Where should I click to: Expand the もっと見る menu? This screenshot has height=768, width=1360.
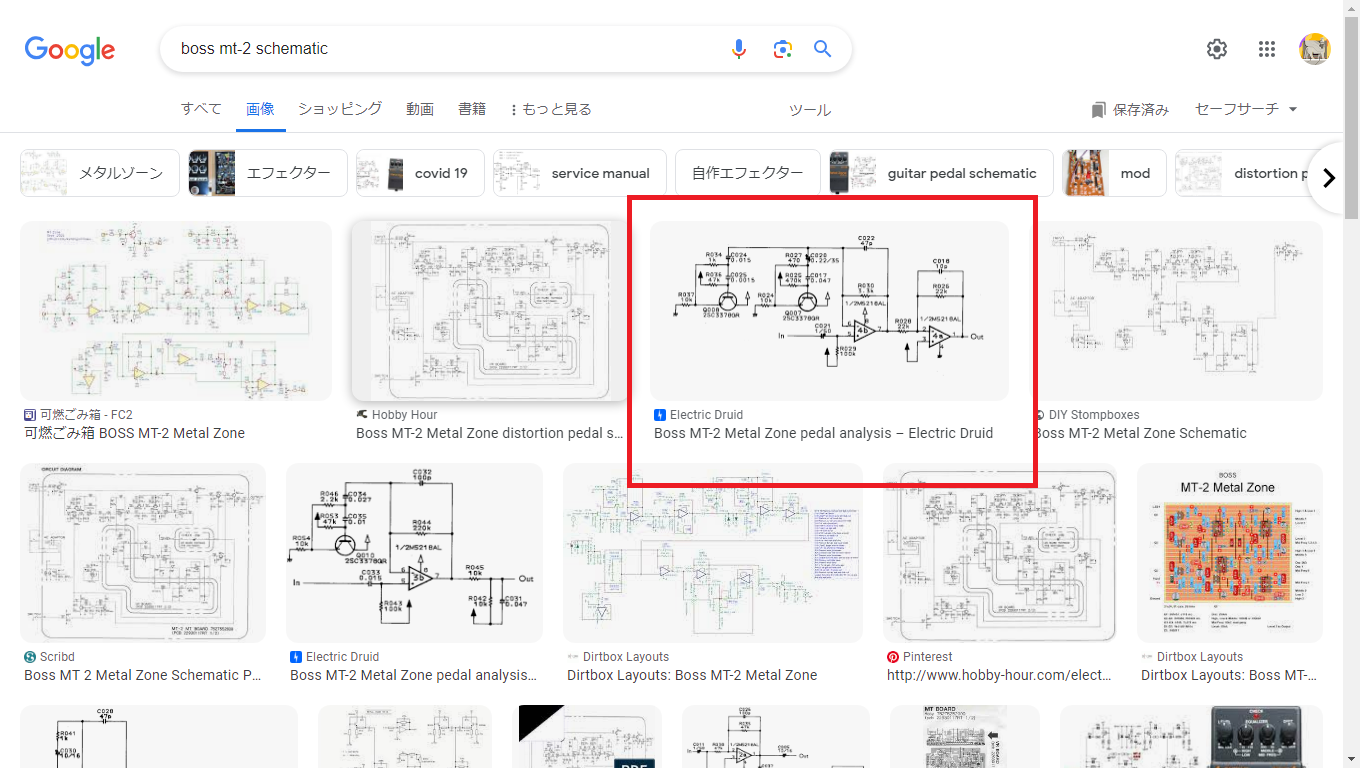click(x=551, y=109)
